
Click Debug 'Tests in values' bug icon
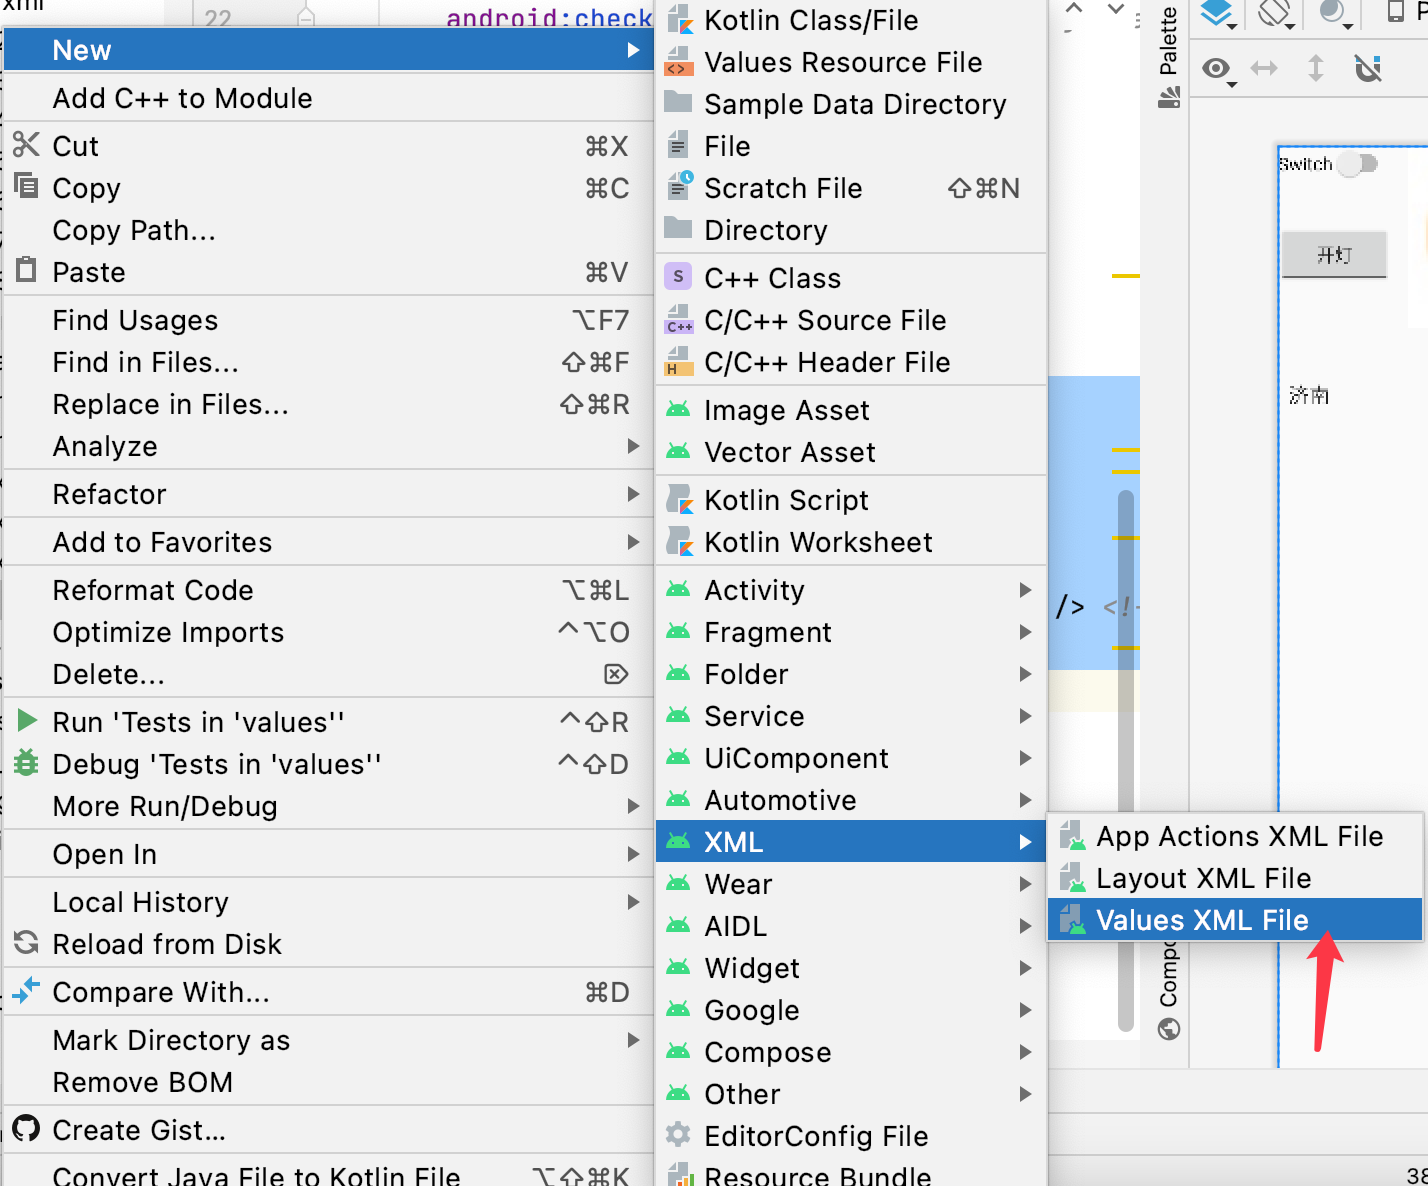tap(26, 763)
